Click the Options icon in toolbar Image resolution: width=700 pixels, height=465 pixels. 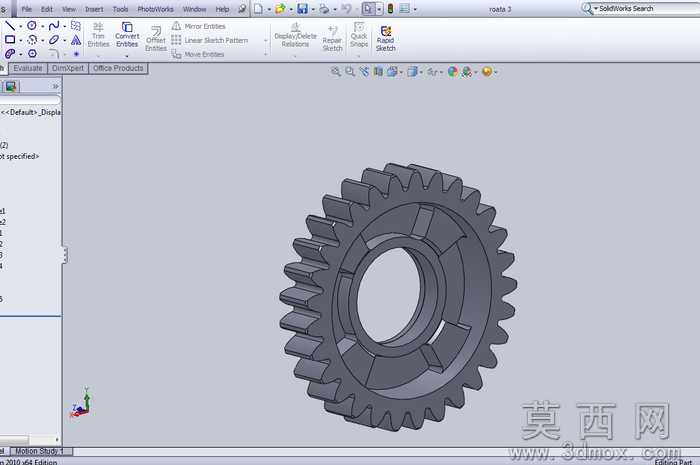pos(404,8)
